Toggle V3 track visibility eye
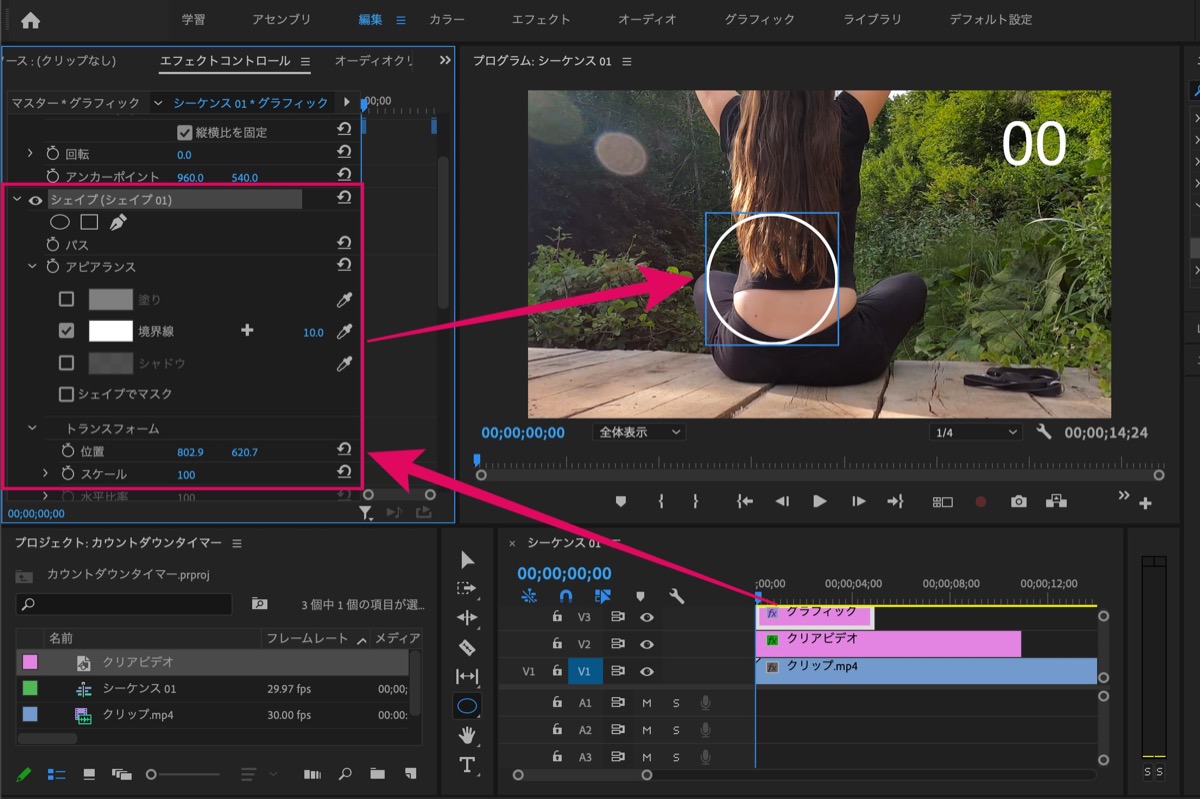Image resolution: width=1200 pixels, height=799 pixels. tap(647, 617)
